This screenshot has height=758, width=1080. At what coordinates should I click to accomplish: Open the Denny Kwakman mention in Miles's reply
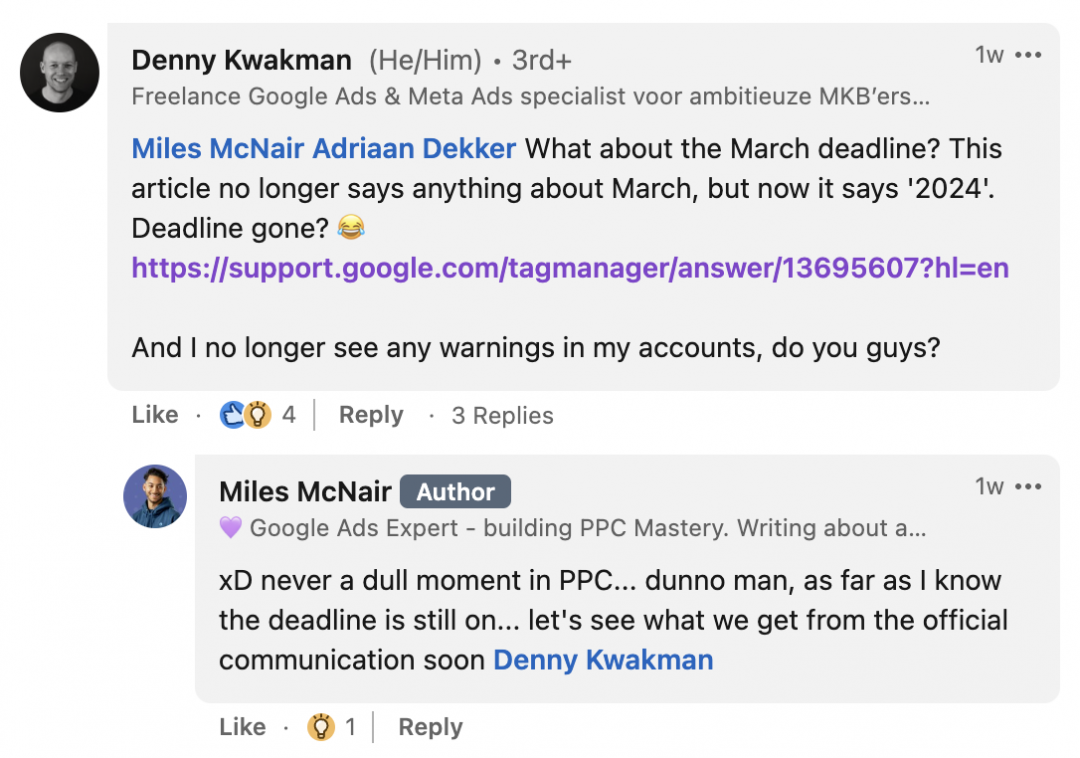click(x=603, y=660)
